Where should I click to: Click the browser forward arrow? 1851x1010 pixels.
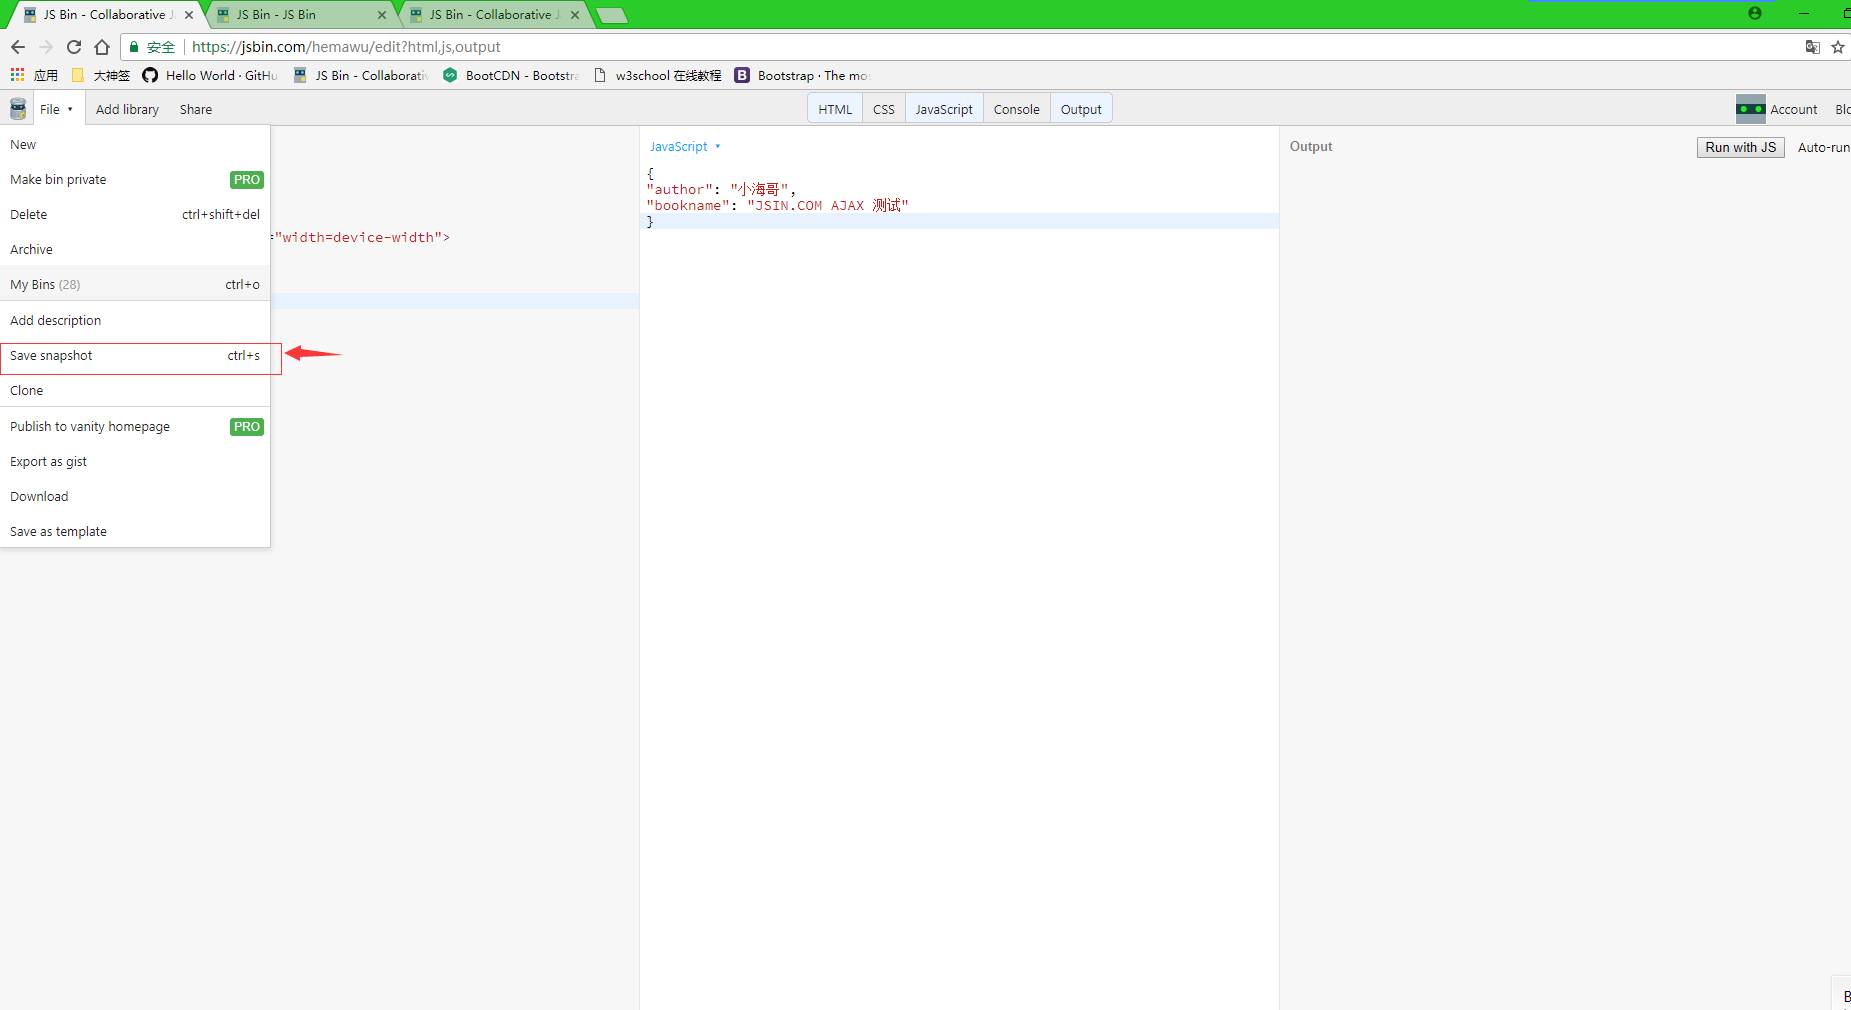(46, 47)
